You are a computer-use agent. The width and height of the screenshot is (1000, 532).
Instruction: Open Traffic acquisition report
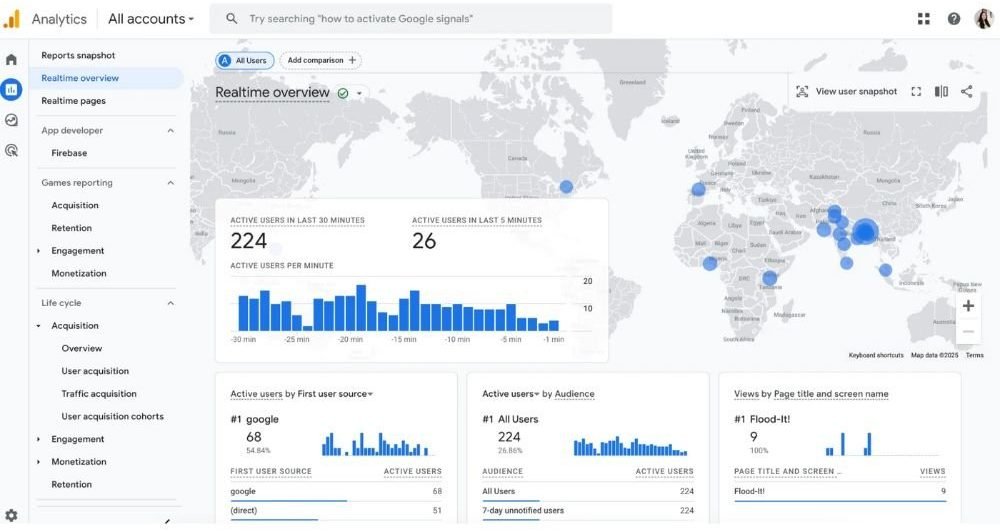(99, 394)
